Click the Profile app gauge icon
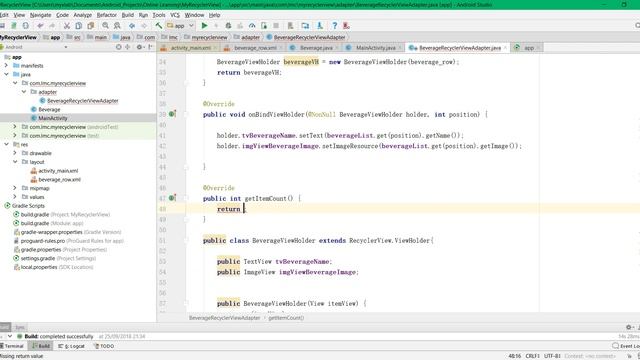Screen dimensions: 640x360 [252, 26]
